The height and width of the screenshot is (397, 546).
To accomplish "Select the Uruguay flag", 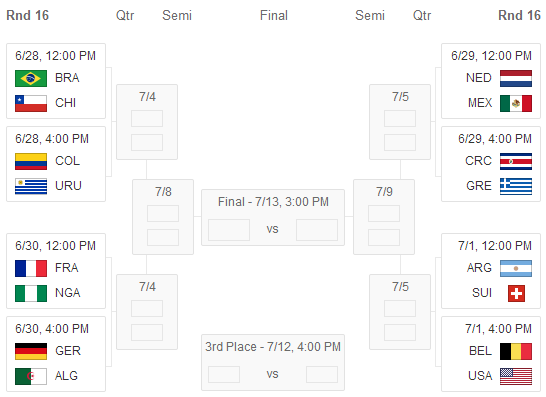I will pos(31,186).
